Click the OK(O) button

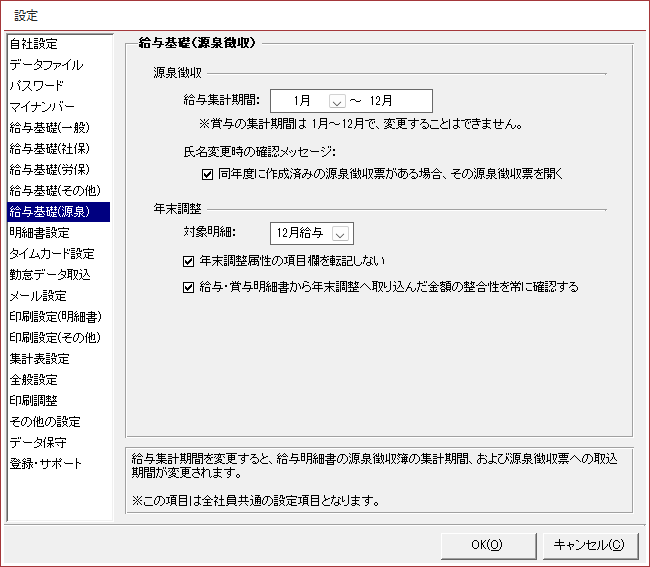(x=485, y=545)
